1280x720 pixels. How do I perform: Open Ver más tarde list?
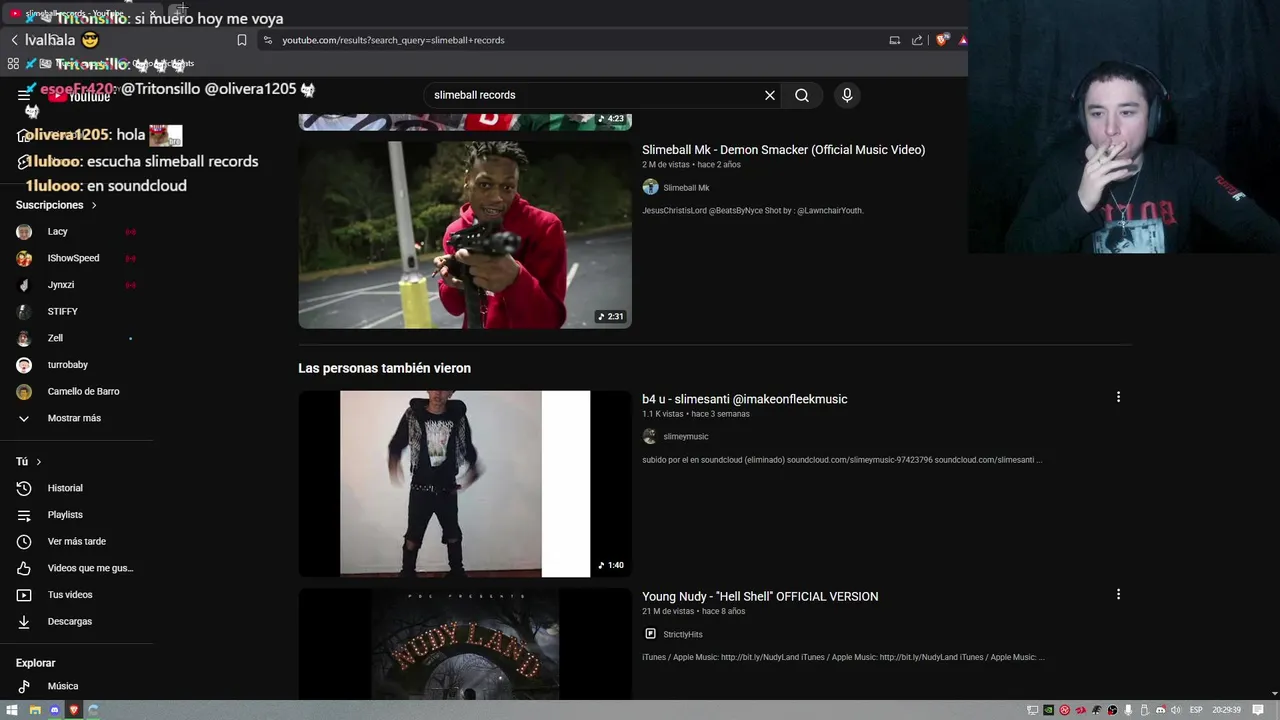pos(76,541)
